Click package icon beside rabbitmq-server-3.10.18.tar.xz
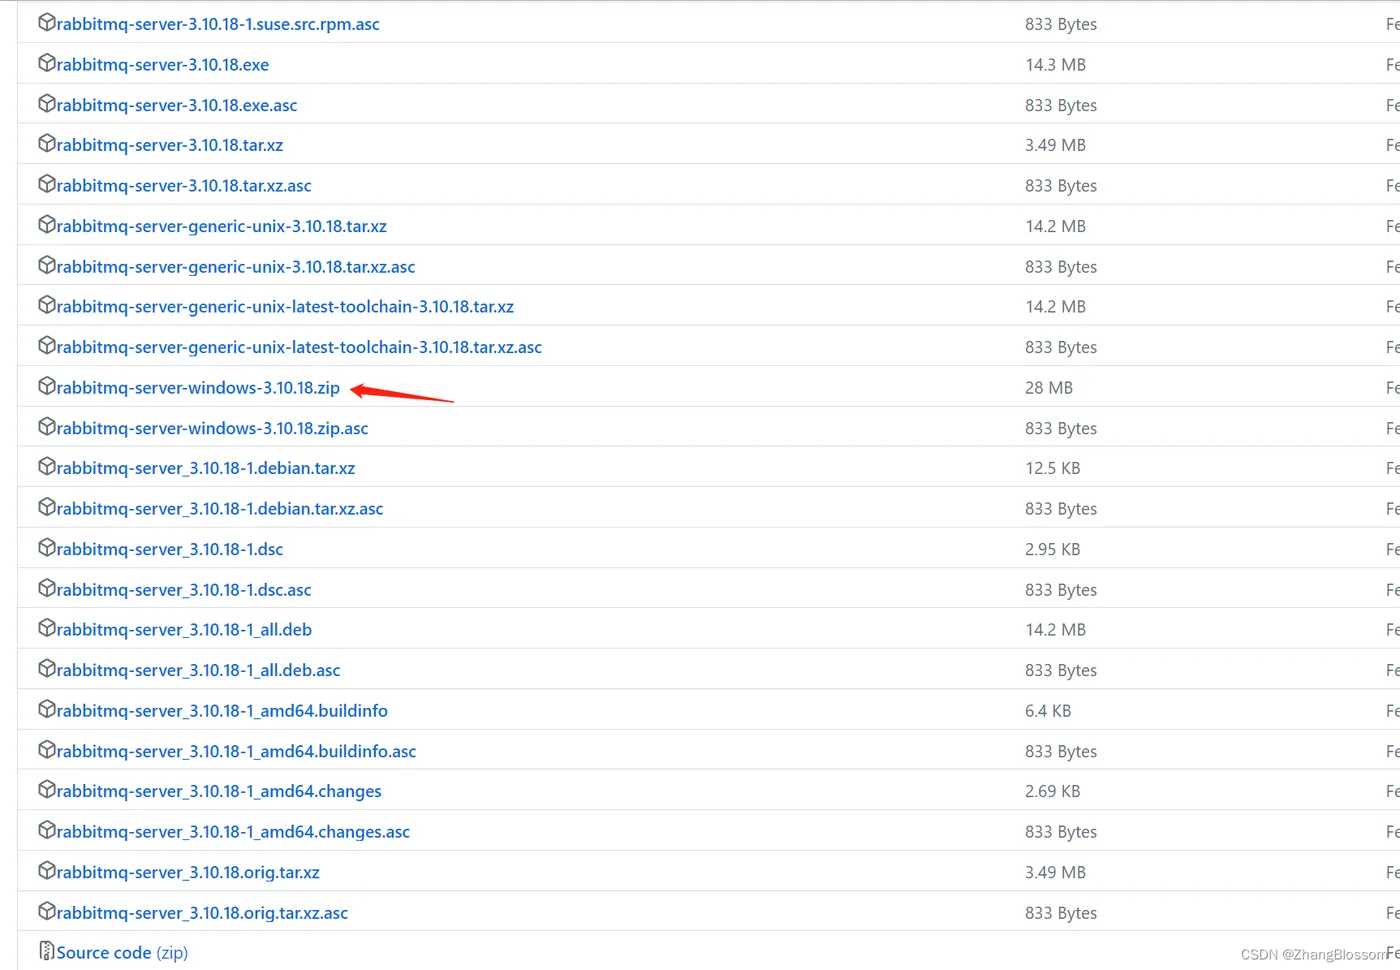Image resolution: width=1400 pixels, height=970 pixels. click(x=46, y=144)
